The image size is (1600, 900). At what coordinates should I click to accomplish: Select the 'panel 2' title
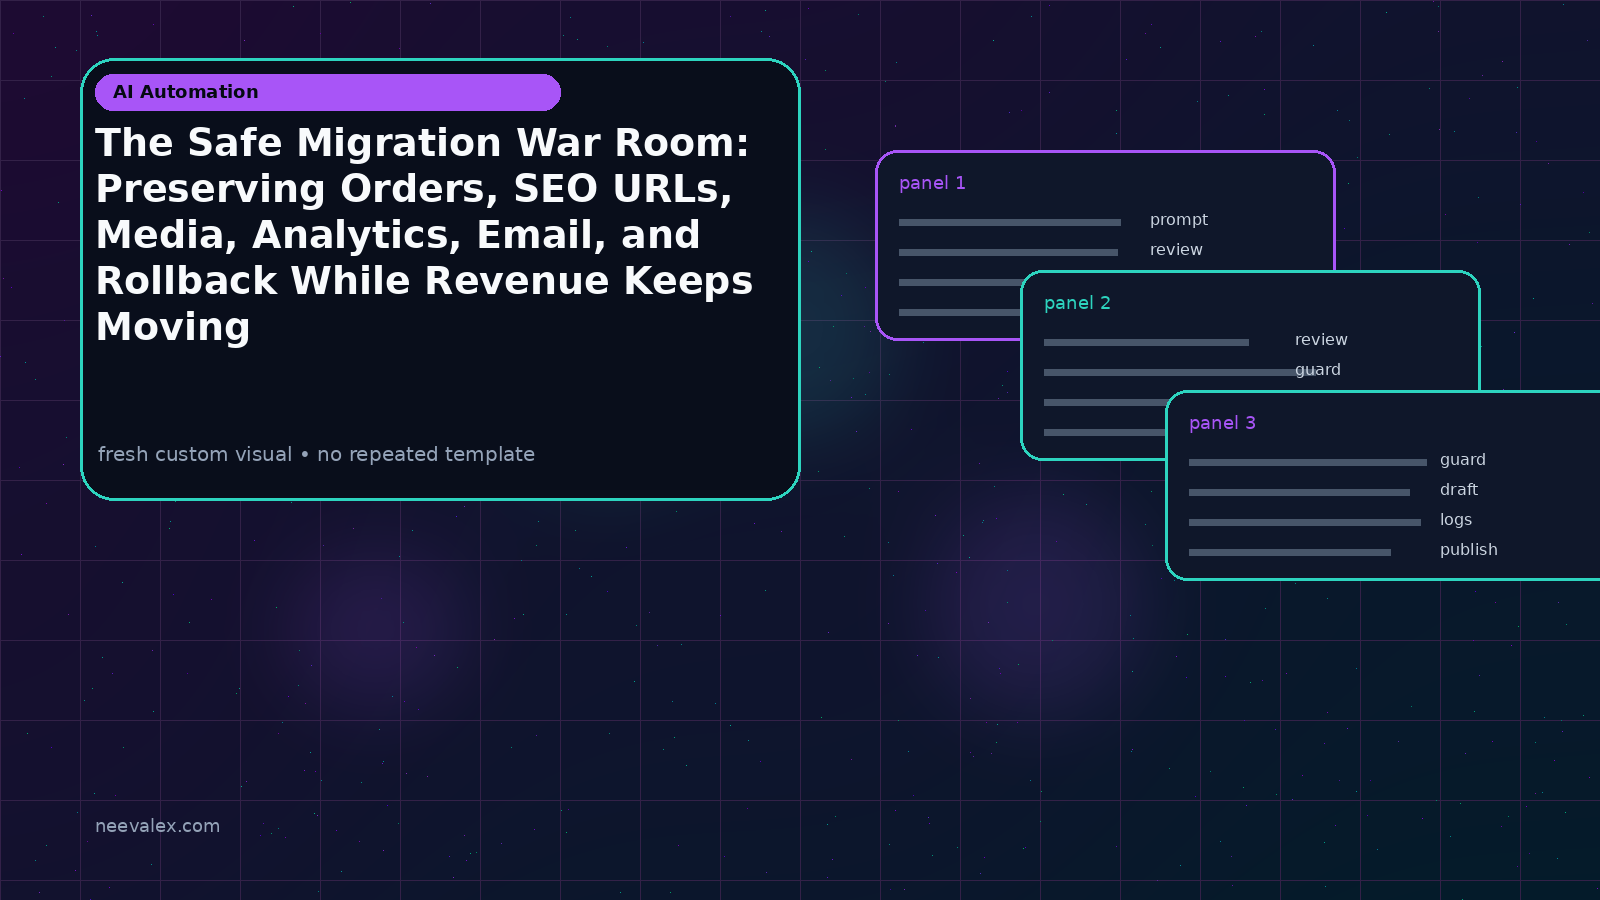(1077, 303)
